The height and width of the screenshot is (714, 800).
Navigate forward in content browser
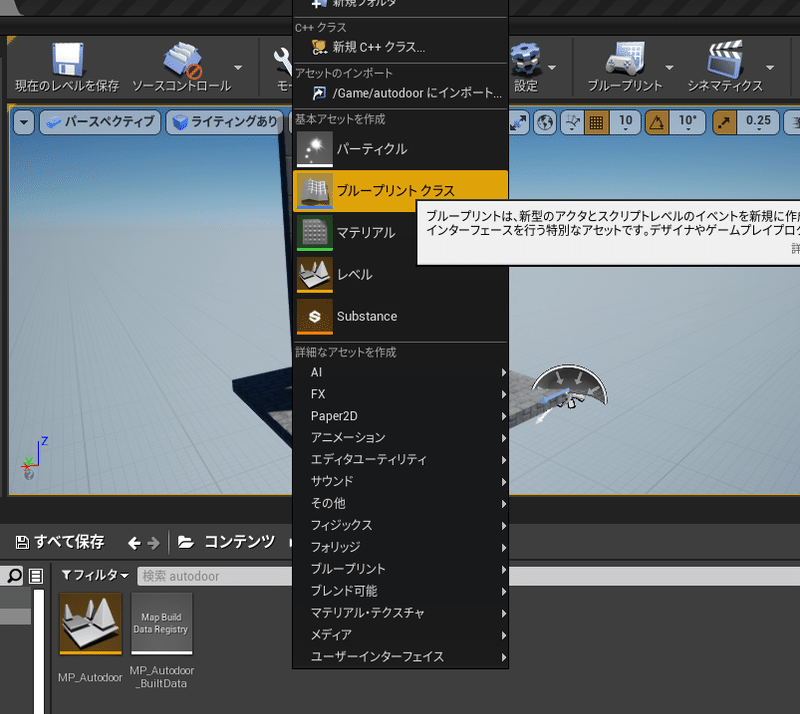153,543
